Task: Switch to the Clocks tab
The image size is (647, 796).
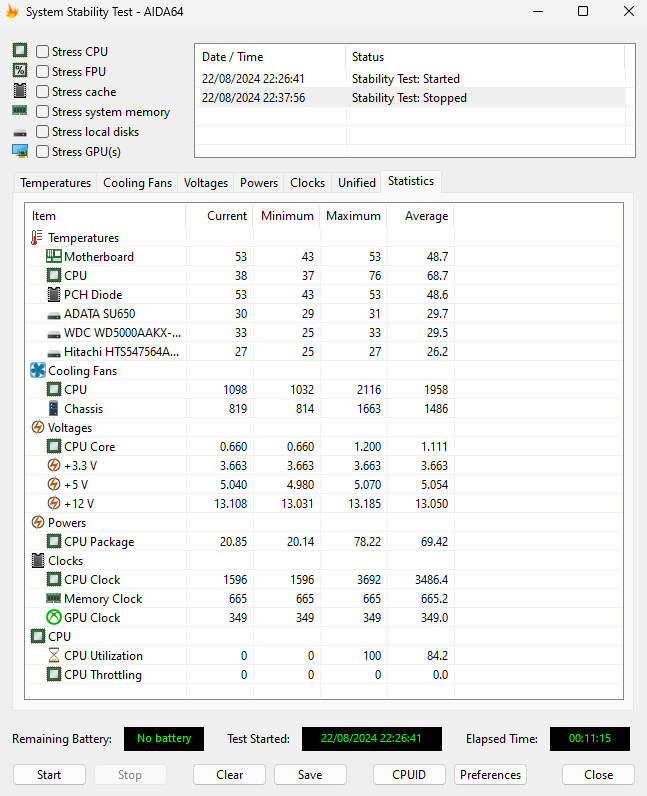Action: click(307, 183)
